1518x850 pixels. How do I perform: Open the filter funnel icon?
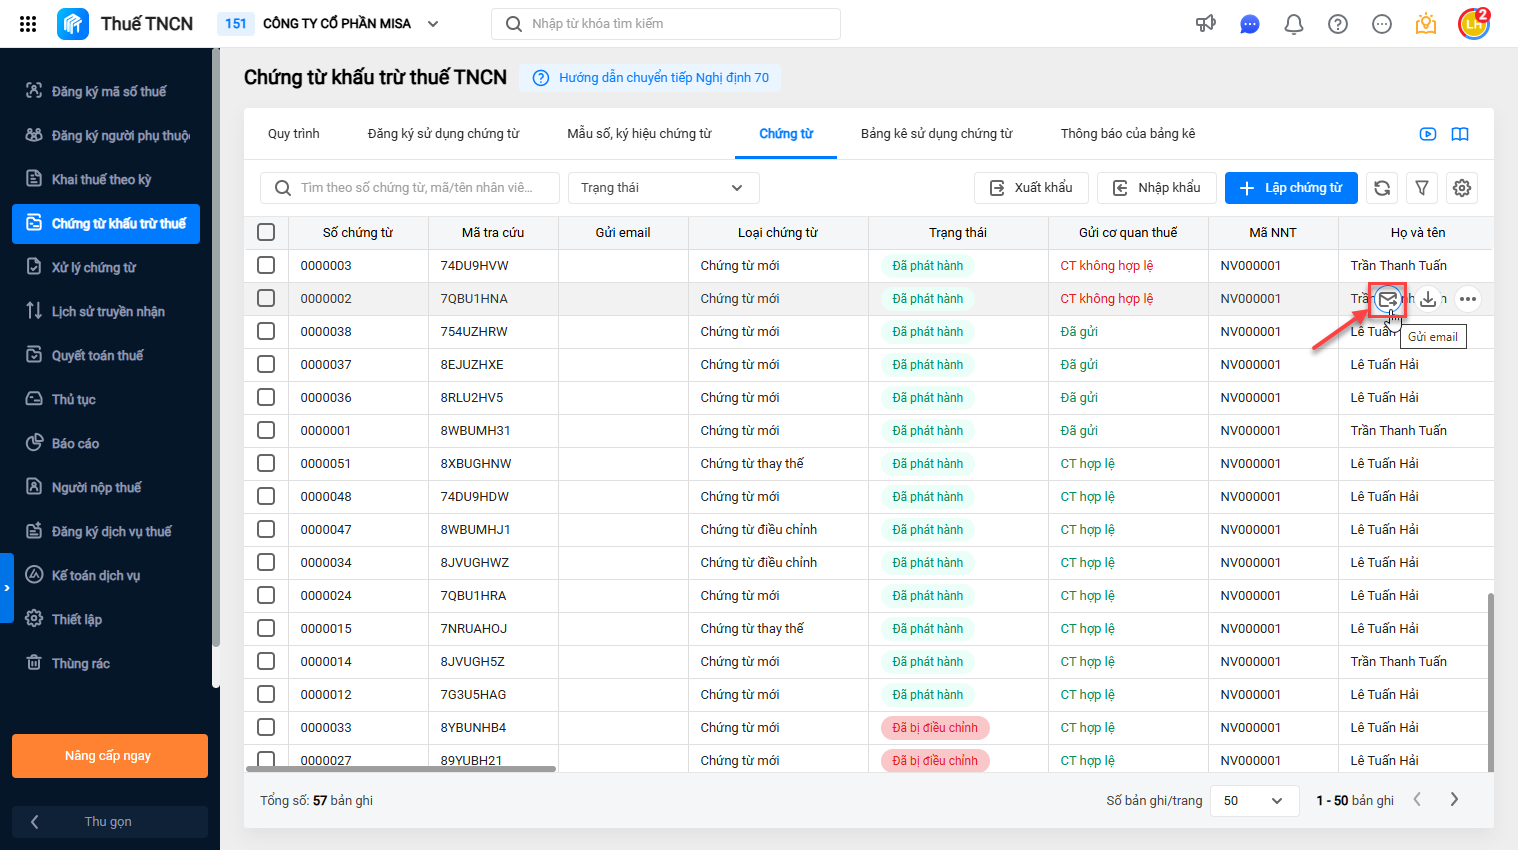pos(1422,188)
